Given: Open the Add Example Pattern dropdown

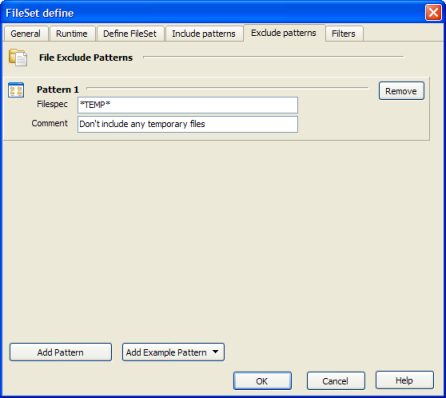Looking at the screenshot, I should [173, 352].
